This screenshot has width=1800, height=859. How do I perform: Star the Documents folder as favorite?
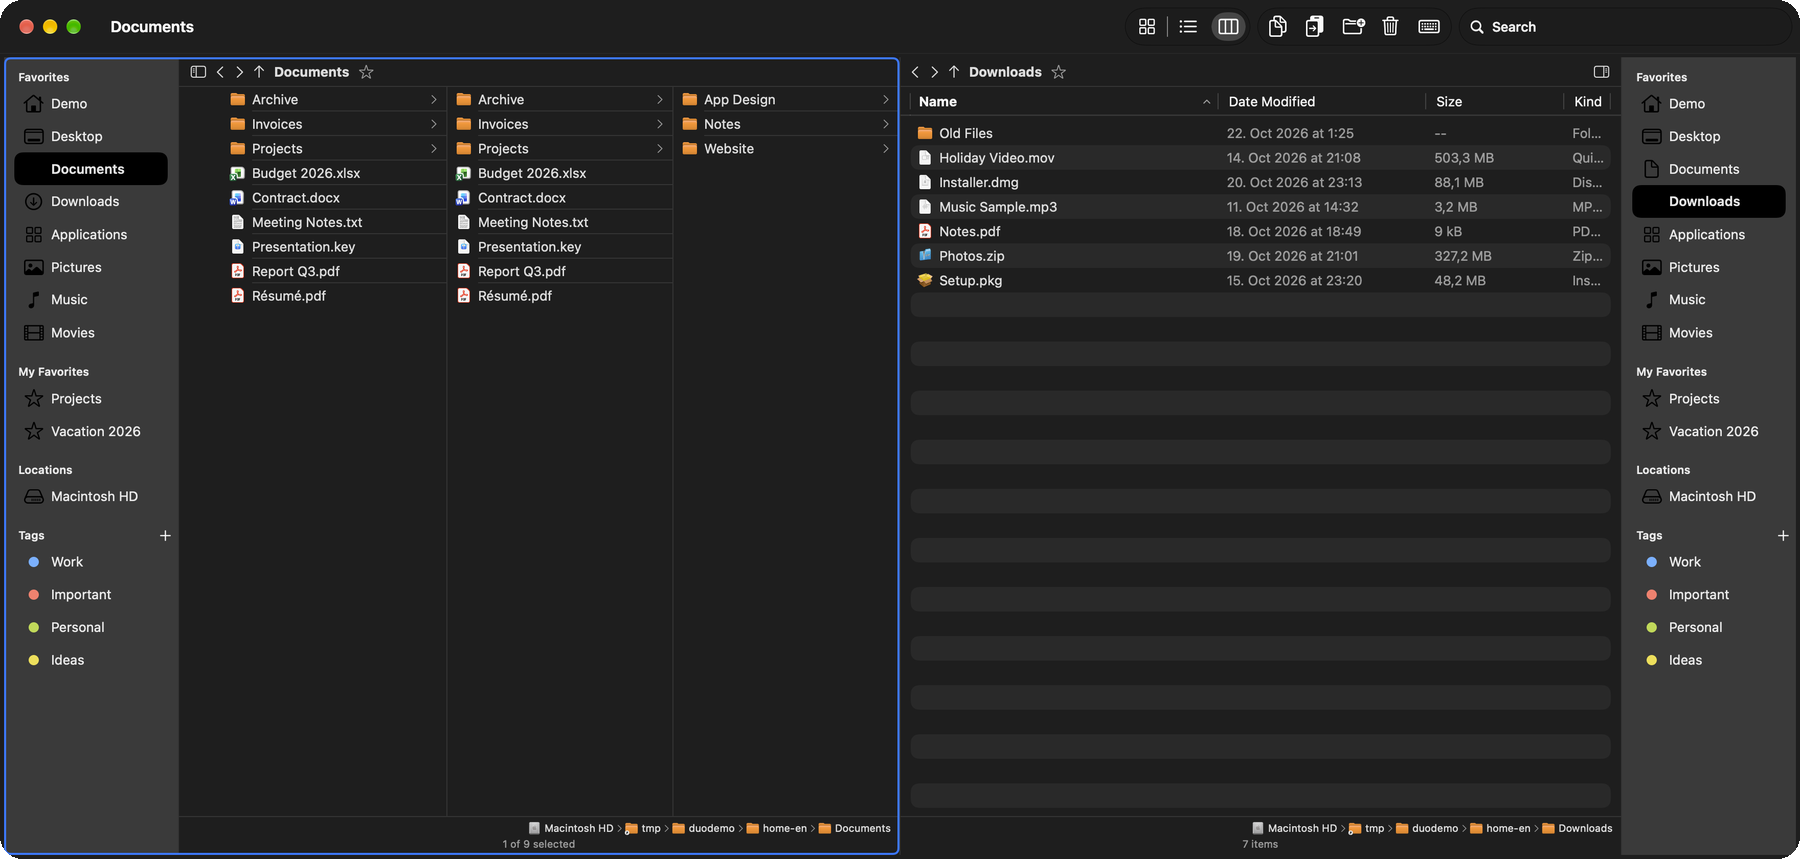click(x=366, y=72)
